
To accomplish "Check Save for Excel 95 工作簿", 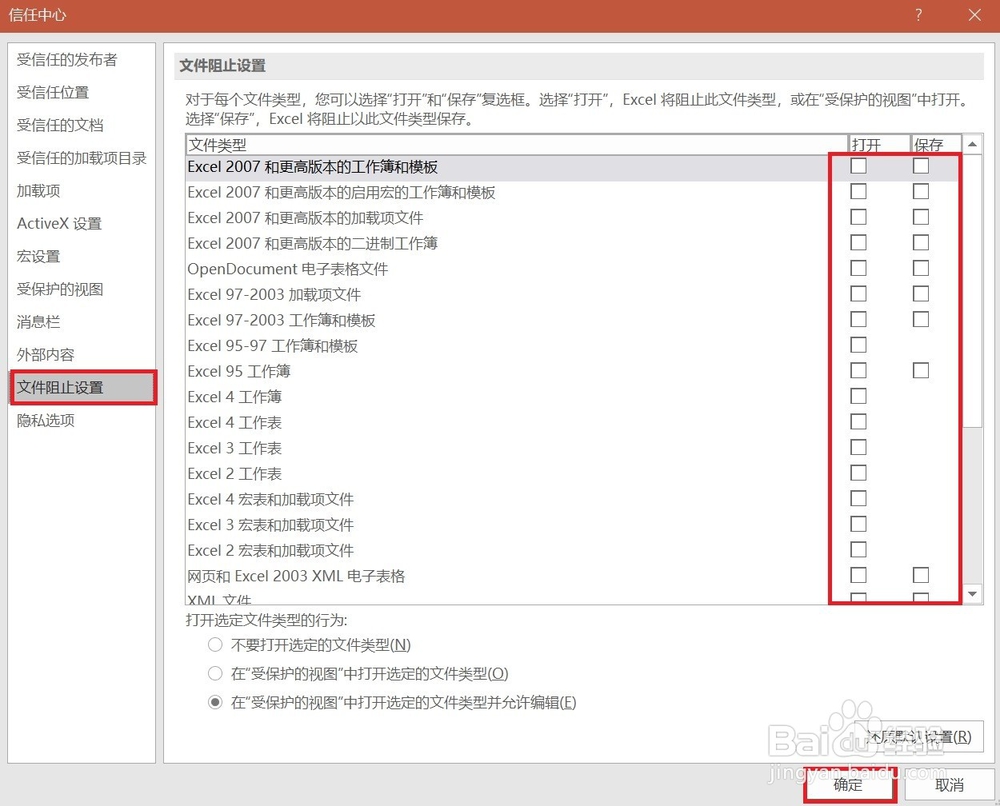I will coord(920,370).
